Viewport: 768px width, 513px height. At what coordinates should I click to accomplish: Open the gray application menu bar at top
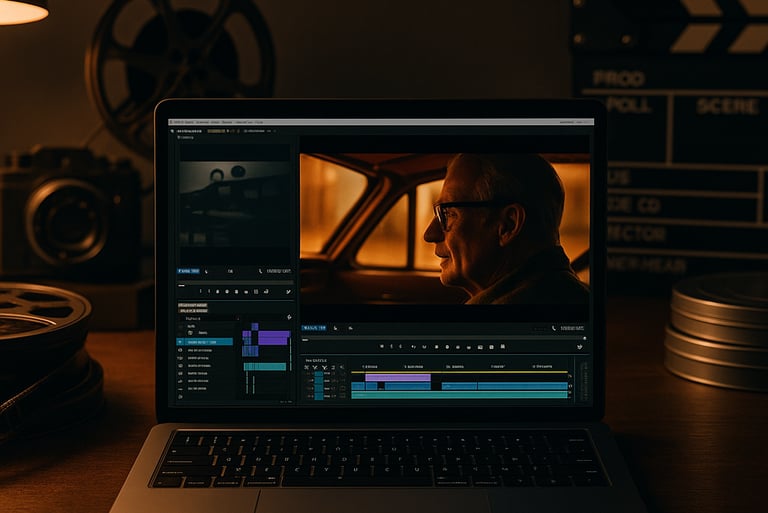click(381, 122)
